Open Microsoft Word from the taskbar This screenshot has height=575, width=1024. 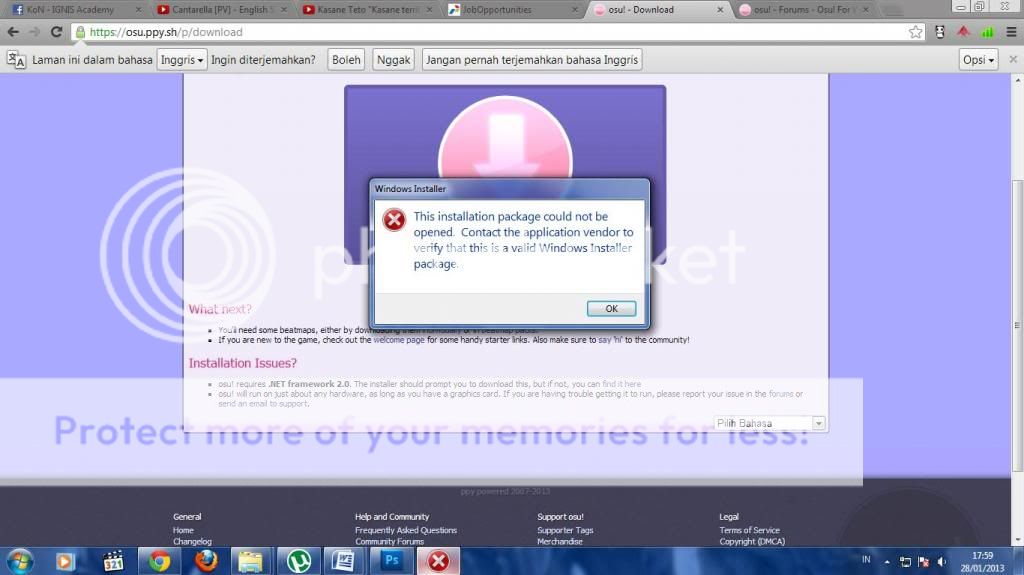tap(344, 561)
